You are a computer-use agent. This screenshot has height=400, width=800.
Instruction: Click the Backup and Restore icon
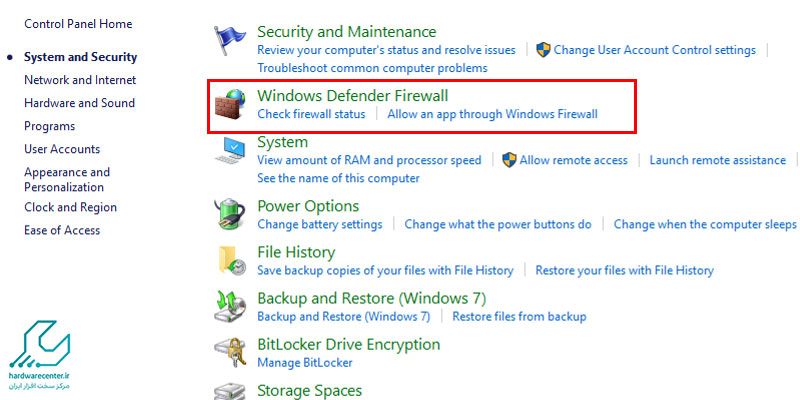(230, 306)
